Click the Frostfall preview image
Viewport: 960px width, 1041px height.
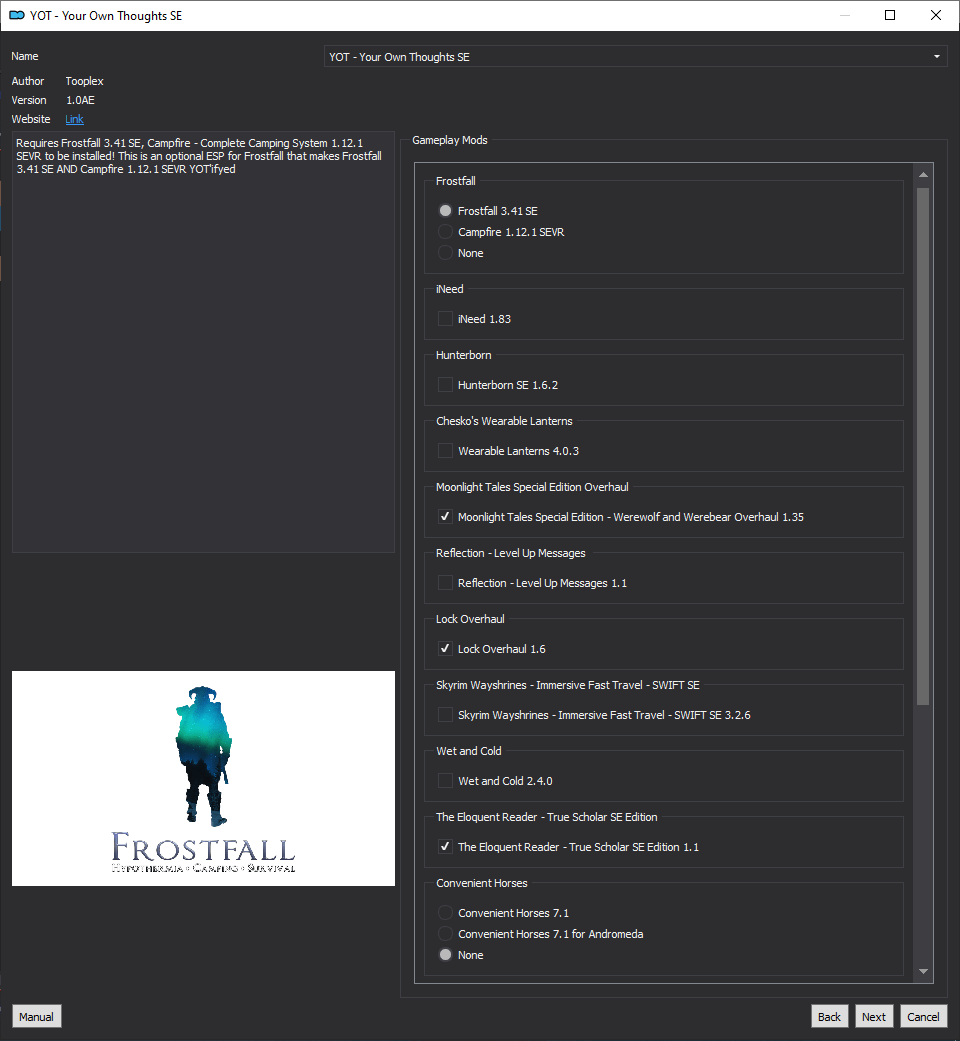(203, 778)
